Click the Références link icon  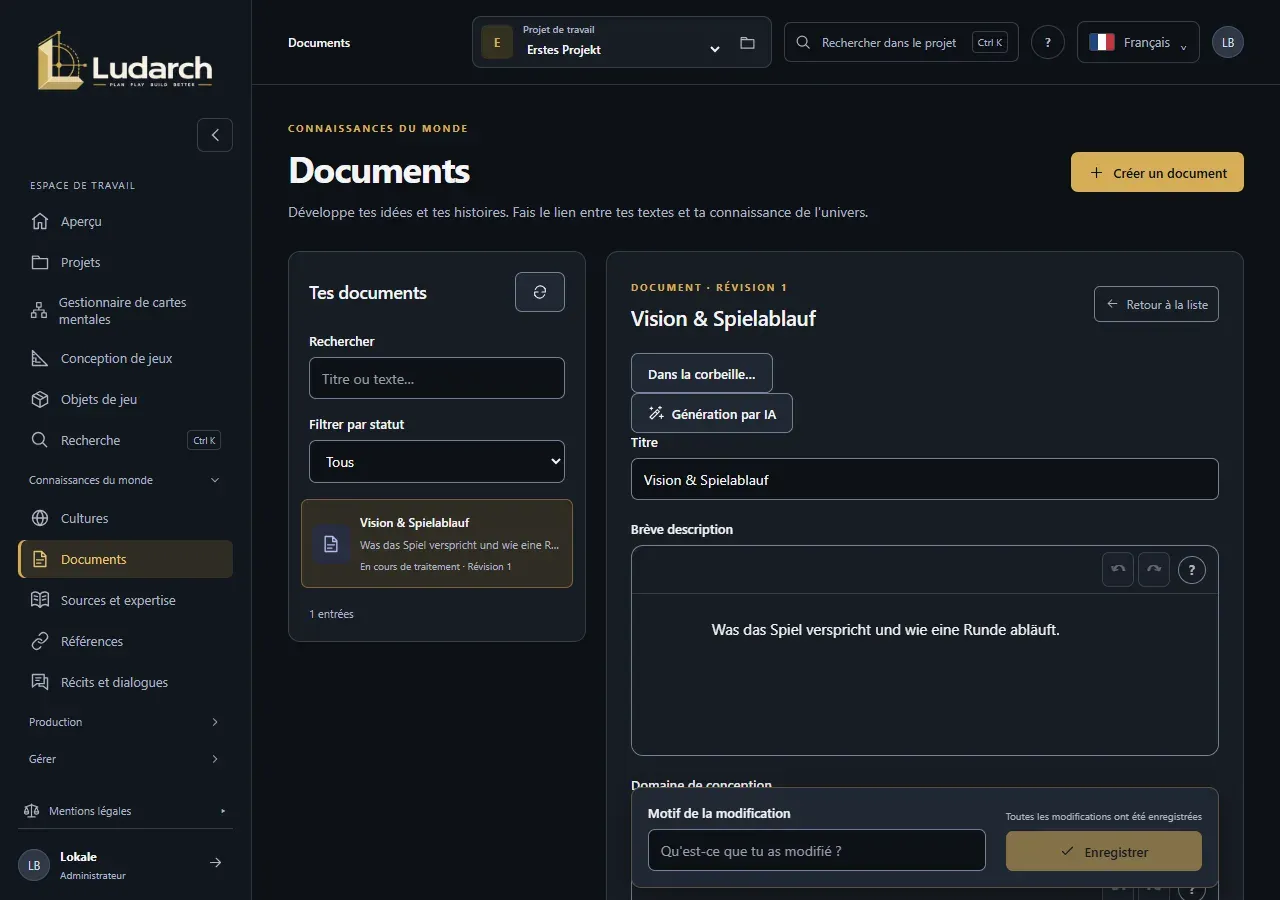pos(40,641)
